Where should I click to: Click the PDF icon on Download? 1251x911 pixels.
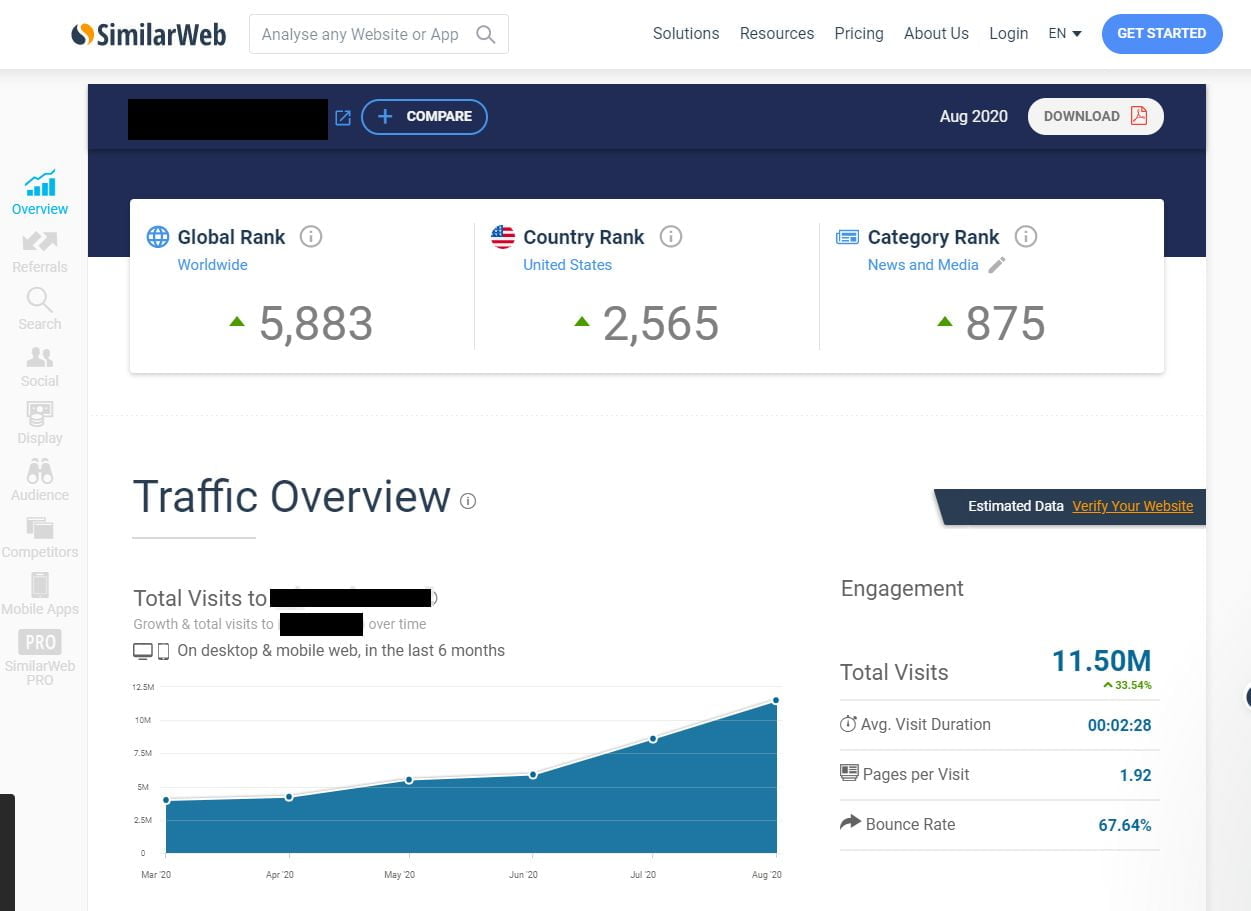coord(1138,116)
